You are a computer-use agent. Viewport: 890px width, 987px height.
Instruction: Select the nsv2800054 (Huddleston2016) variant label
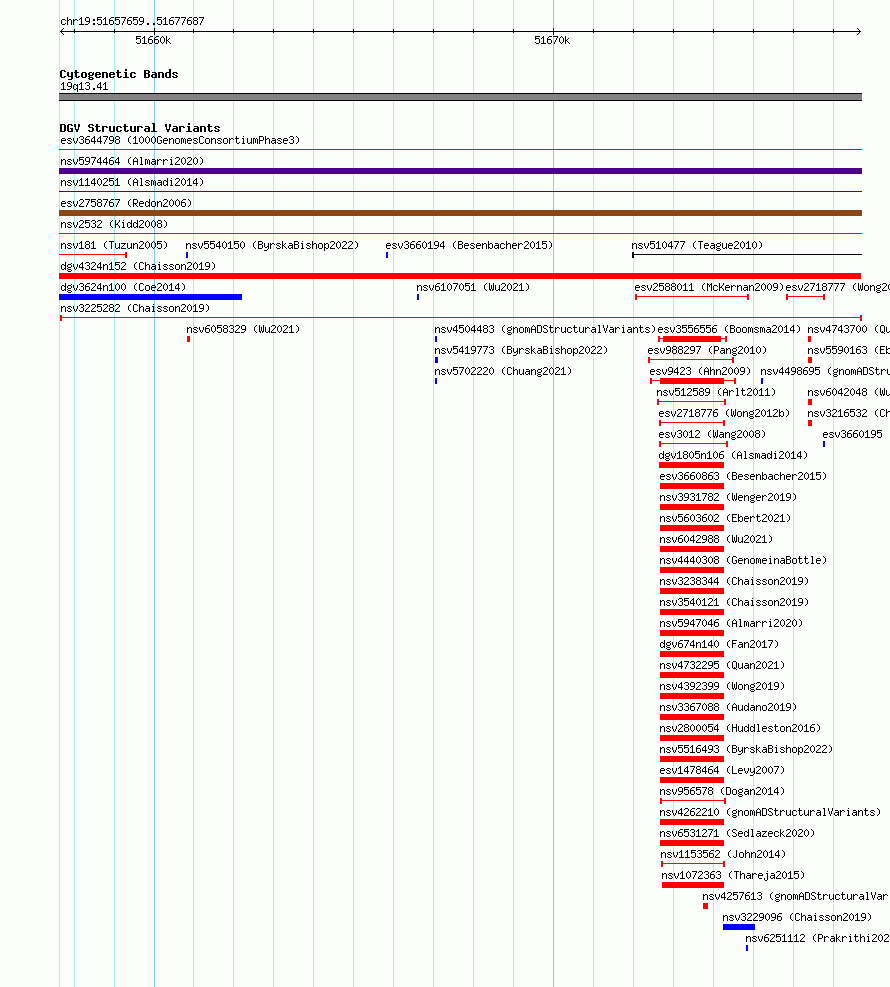coord(740,728)
